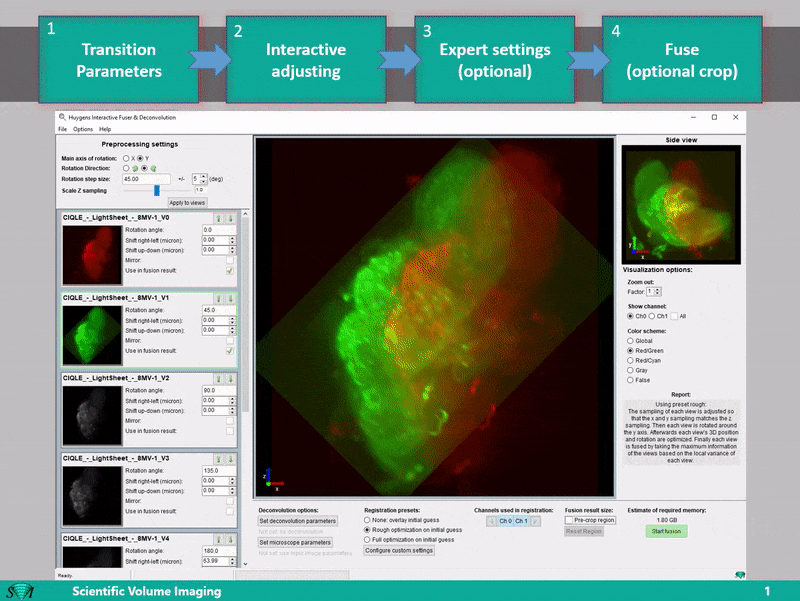Click the Huygens icon in the status bar corner

(x=740, y=574)
